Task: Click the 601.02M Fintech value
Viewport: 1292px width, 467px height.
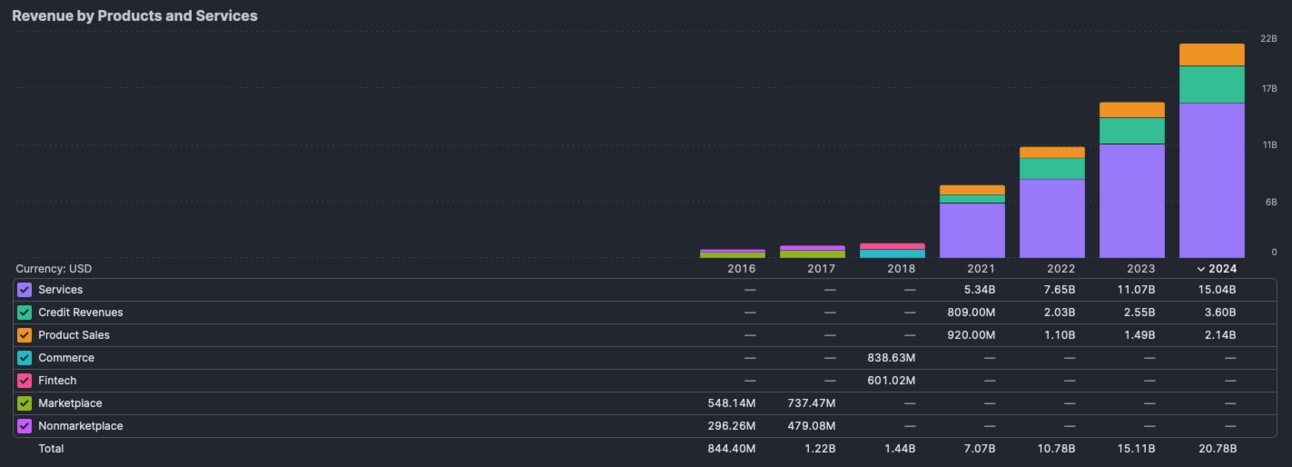Action: coord(893,381)
